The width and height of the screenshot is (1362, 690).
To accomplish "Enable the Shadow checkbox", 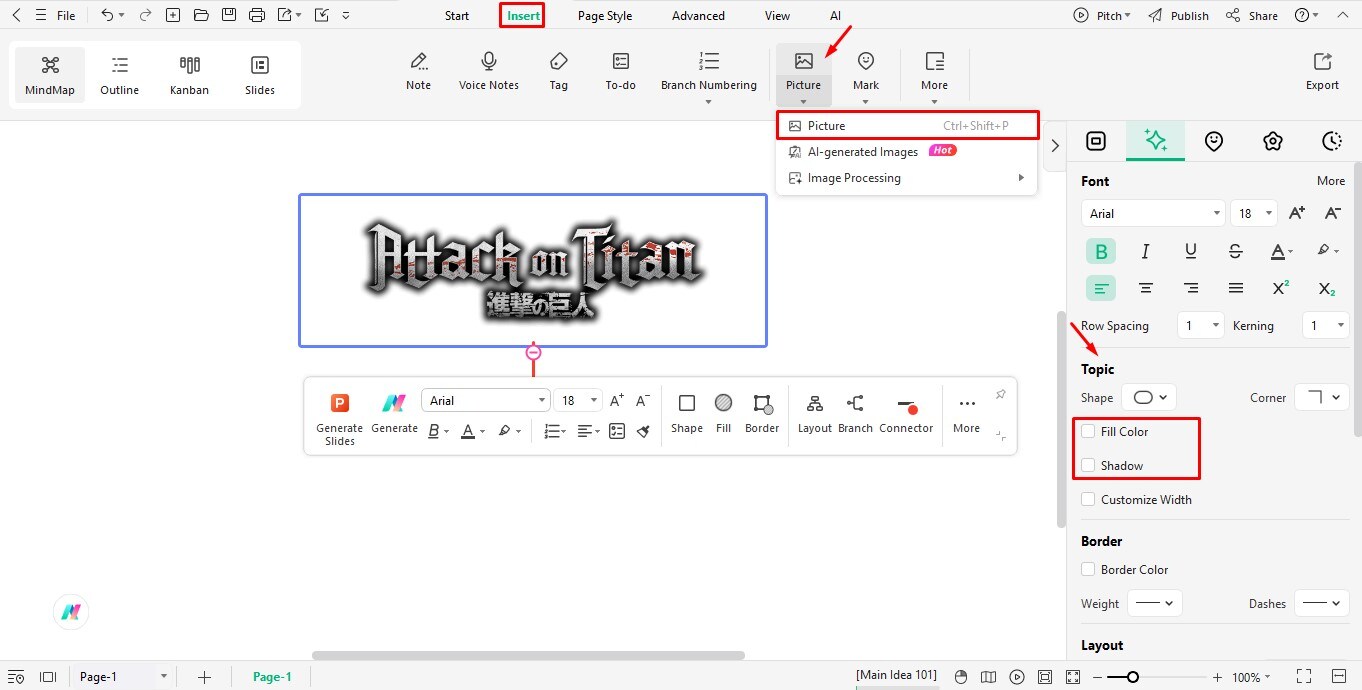I will [1088, 466].
